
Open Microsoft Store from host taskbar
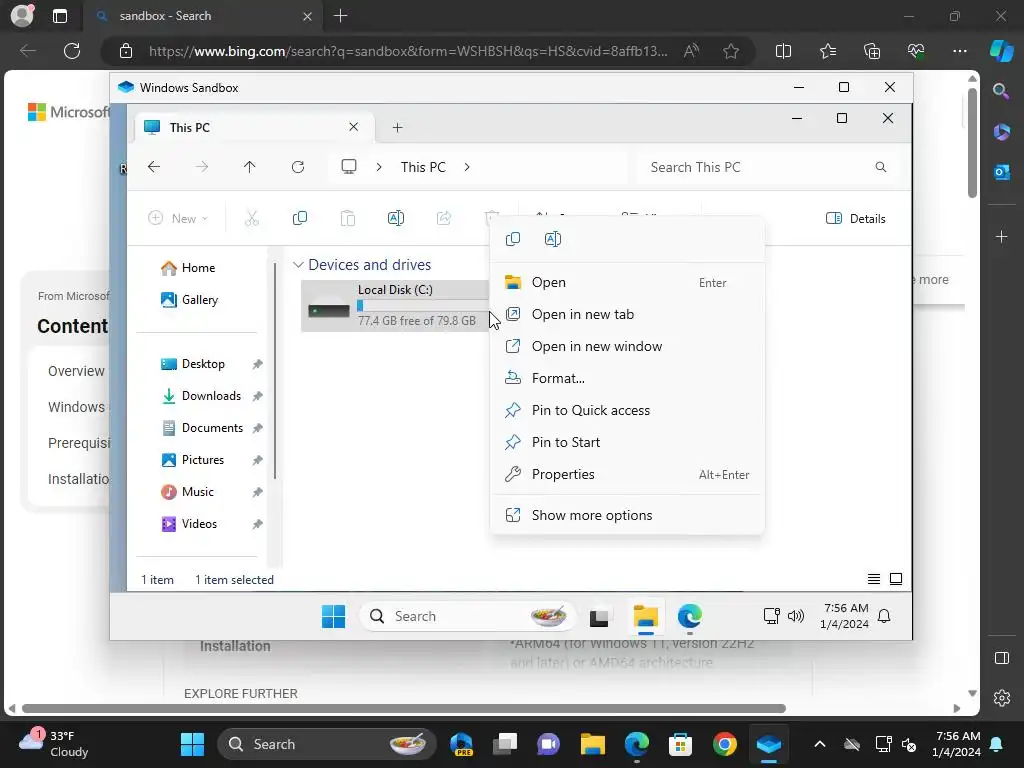pyautogui.click(x=680, y=744)
